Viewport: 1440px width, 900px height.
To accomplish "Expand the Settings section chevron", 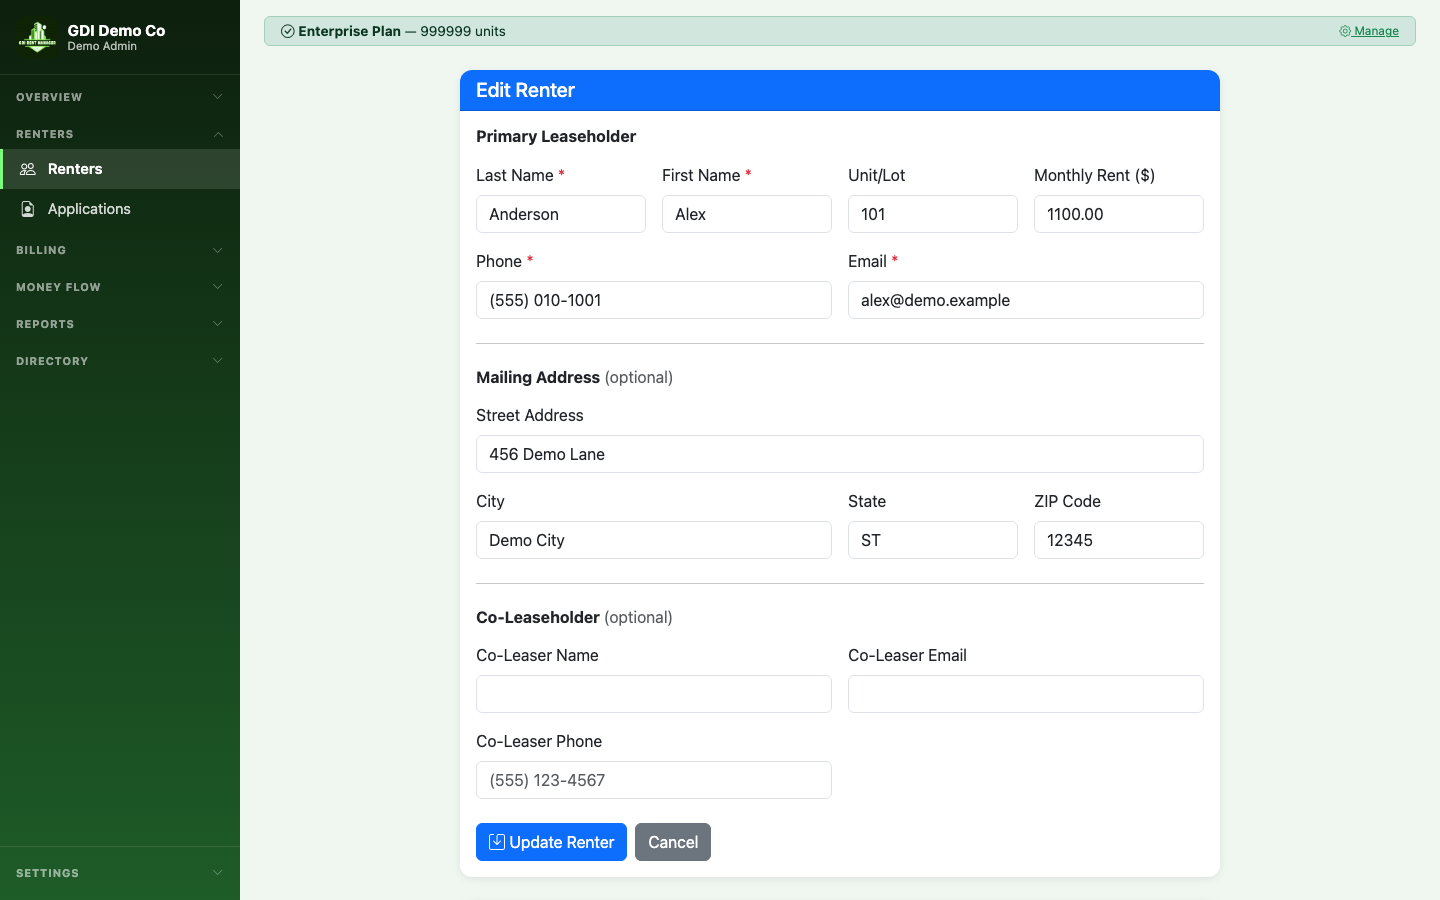I will pos(218,873).
